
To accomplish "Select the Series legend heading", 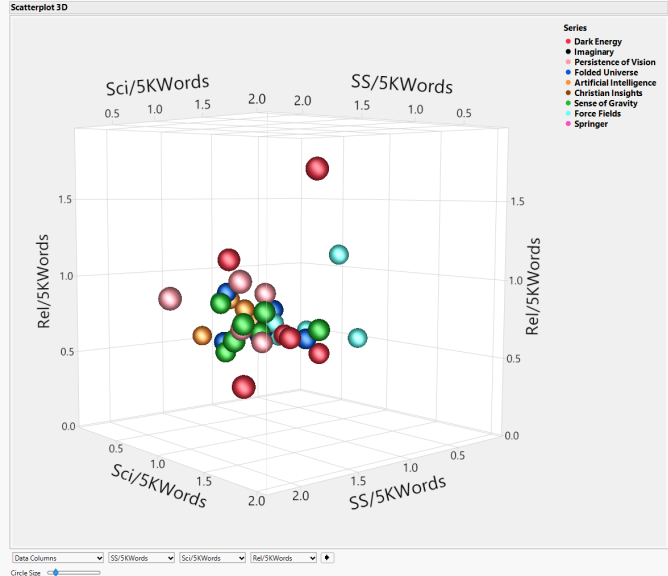I will (575, 28).
